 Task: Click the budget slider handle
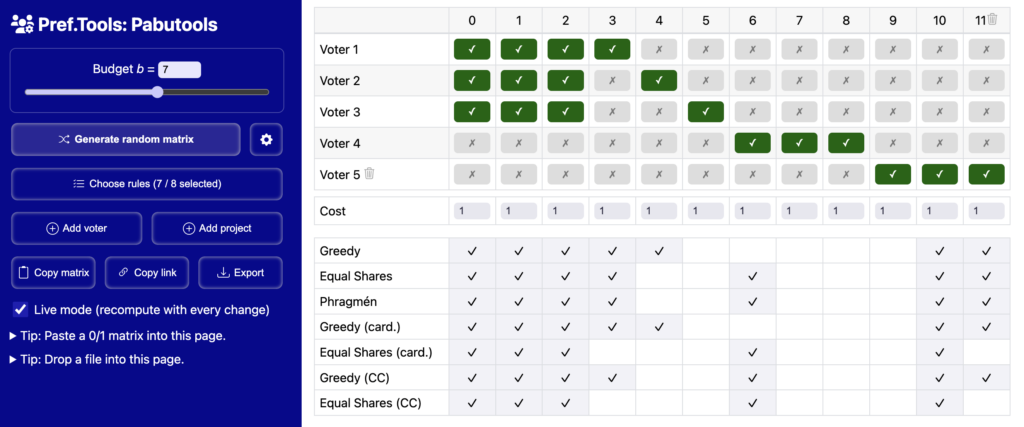pos(157,92)
